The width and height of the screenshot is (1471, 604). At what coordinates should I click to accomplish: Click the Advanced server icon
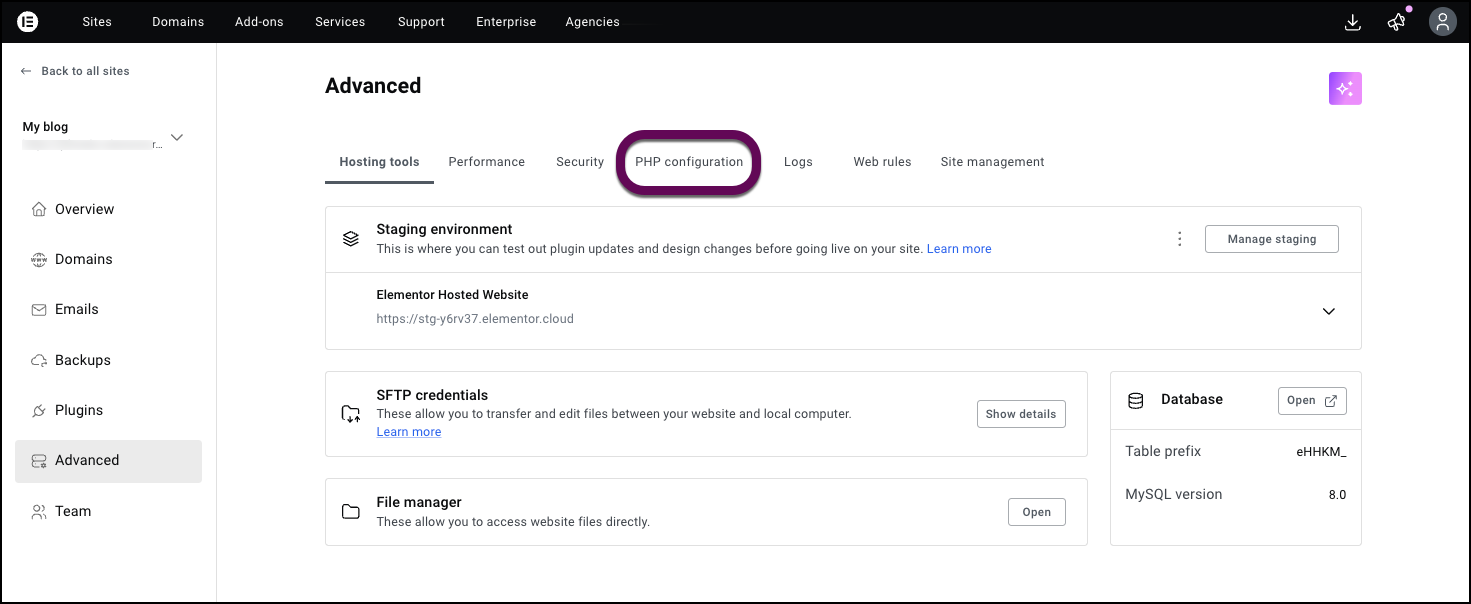39,461
